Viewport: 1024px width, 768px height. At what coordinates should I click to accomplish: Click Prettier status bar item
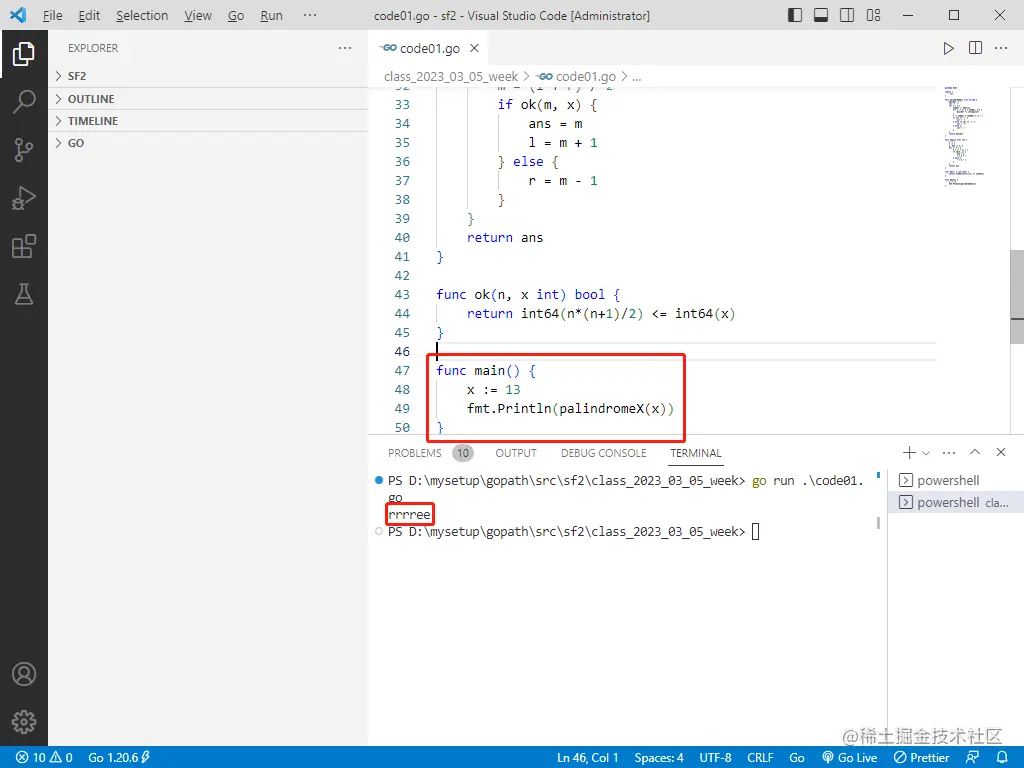tap(921, 758)
